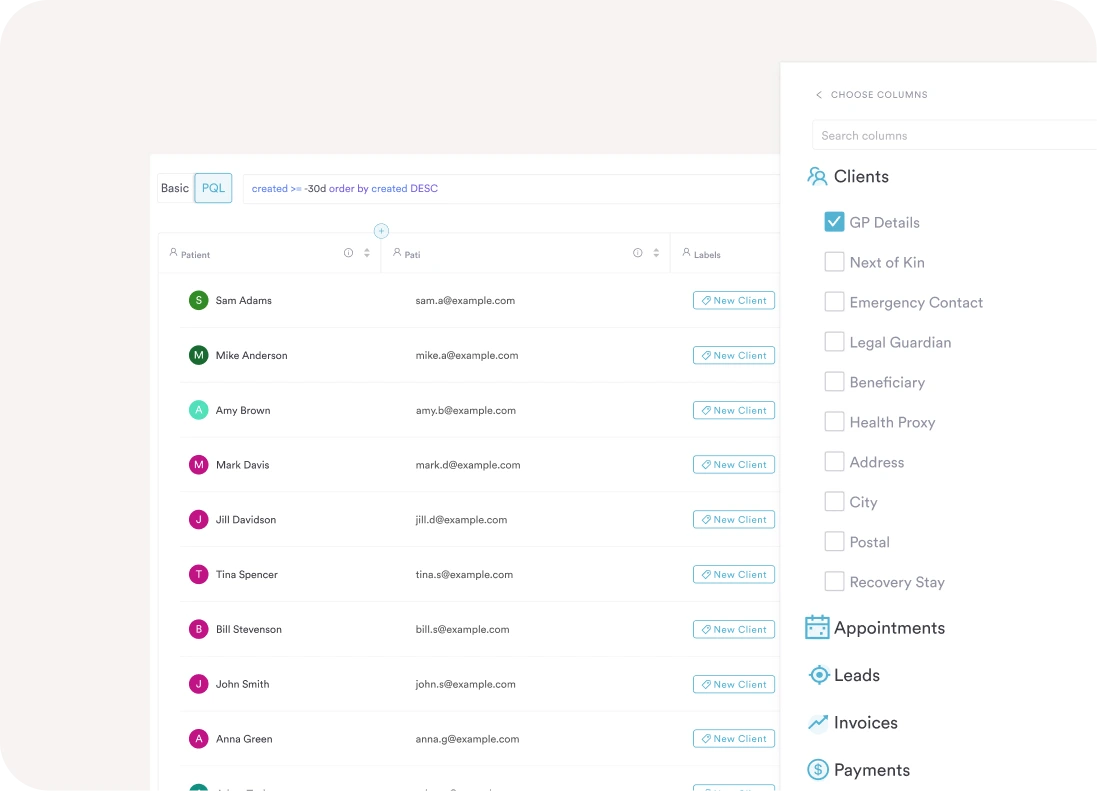Check the Emergency Contact column box
This screenshot has height=791, width=1097.
click(834, 302)
